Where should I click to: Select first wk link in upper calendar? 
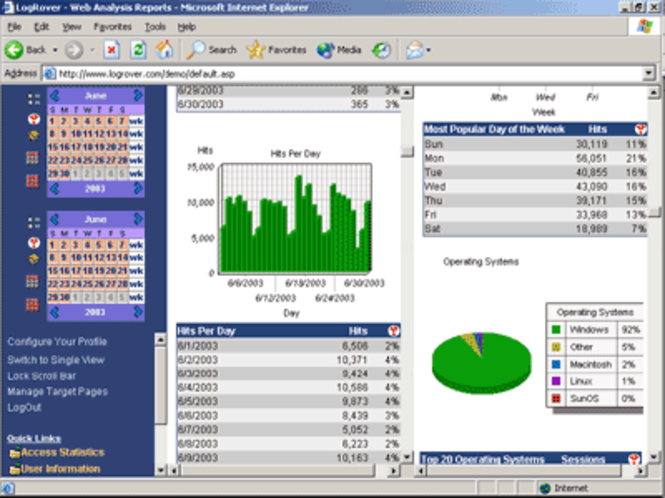point(136,121)
